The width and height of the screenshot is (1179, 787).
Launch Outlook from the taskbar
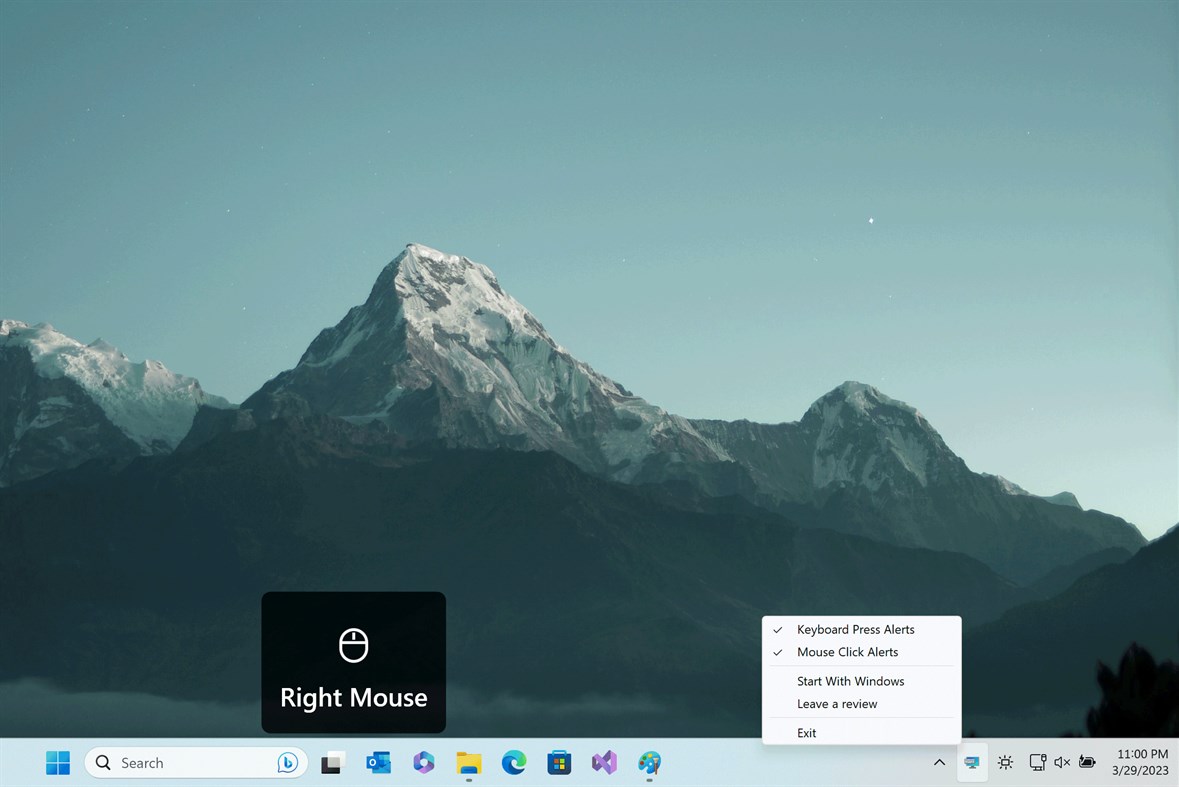pyautogui.click(x=378, y=762)
